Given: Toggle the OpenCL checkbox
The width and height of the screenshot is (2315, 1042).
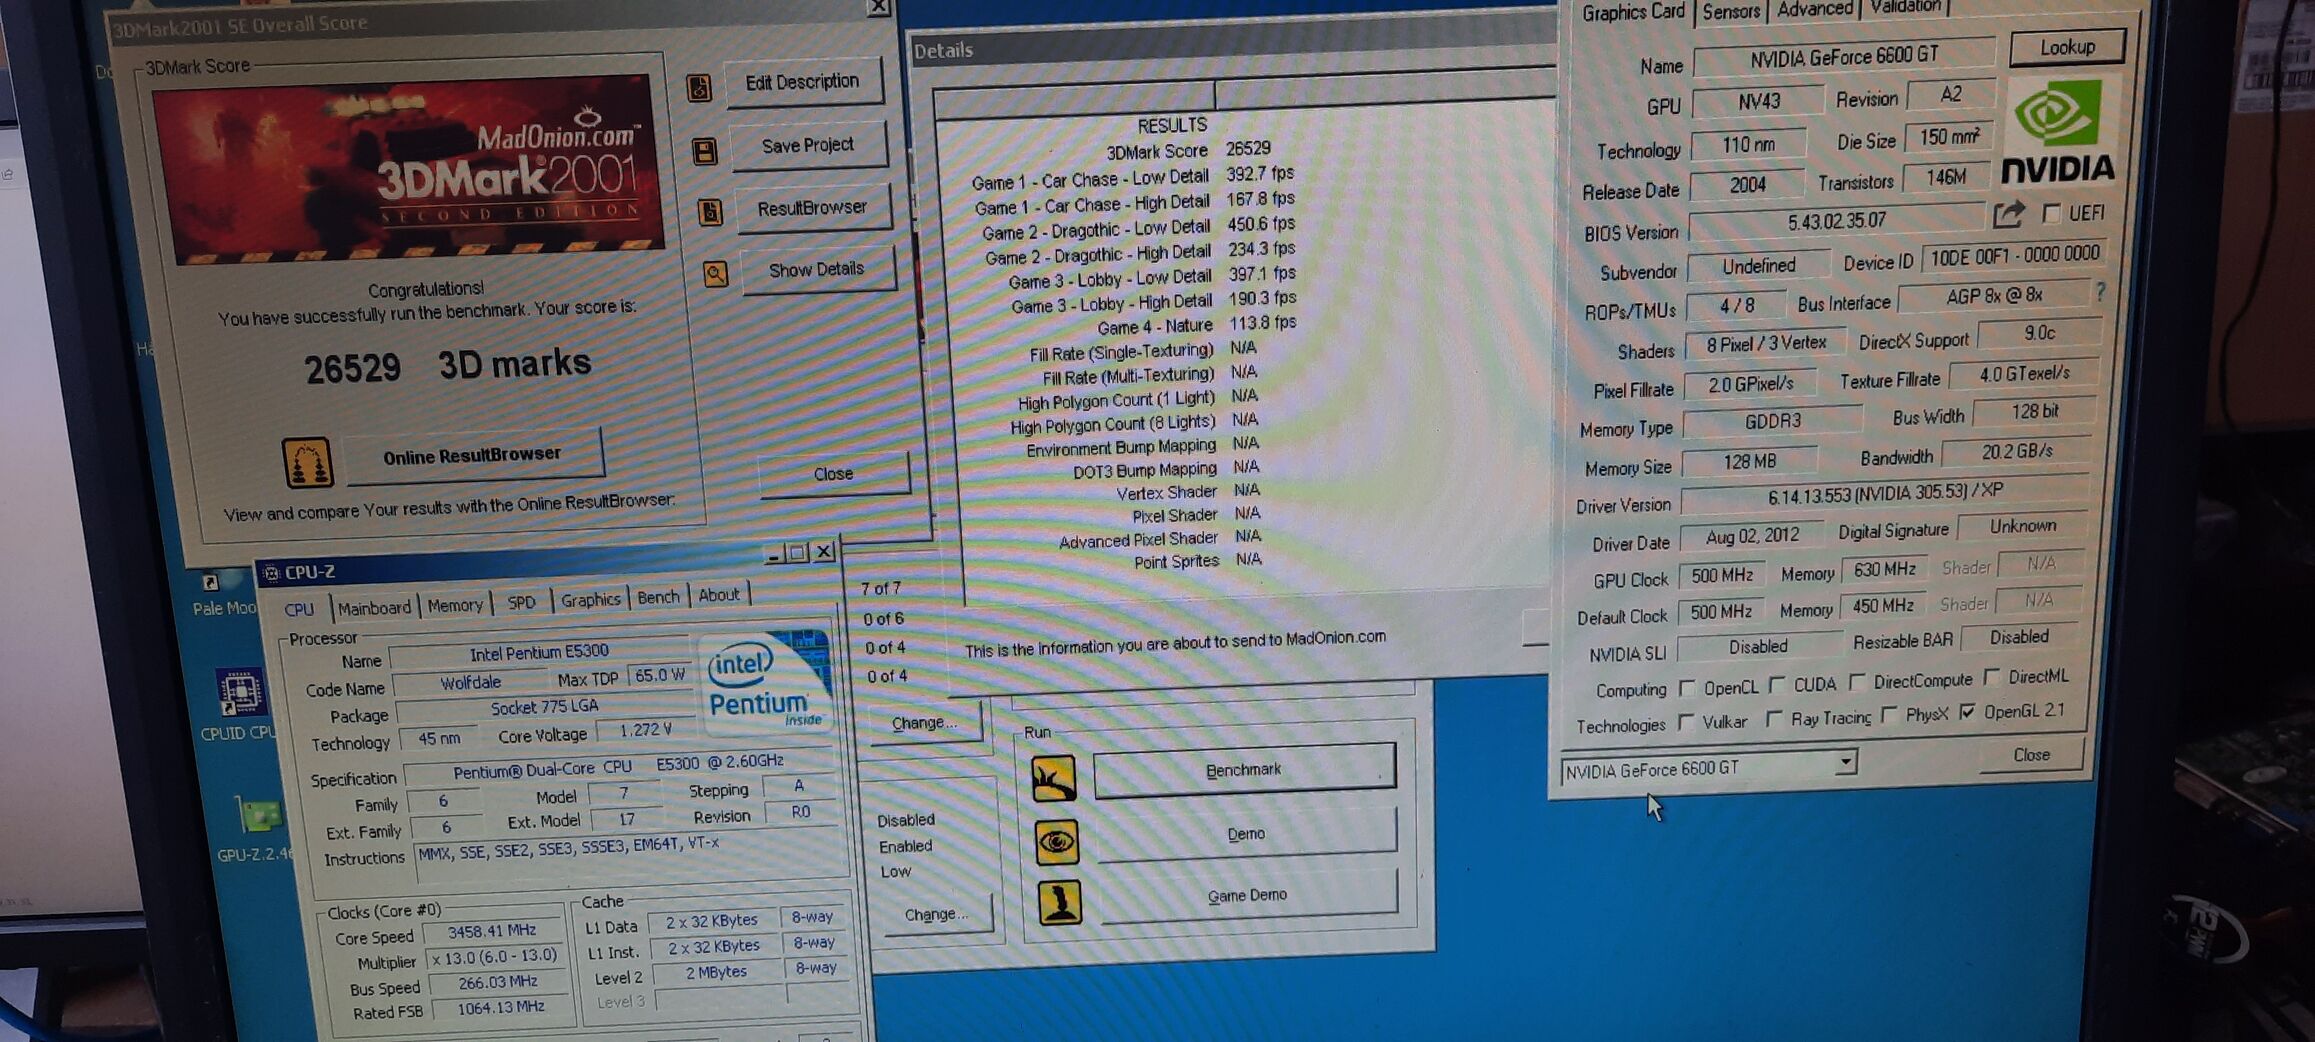Looking at the screenshot, I should coord(1687,687).
